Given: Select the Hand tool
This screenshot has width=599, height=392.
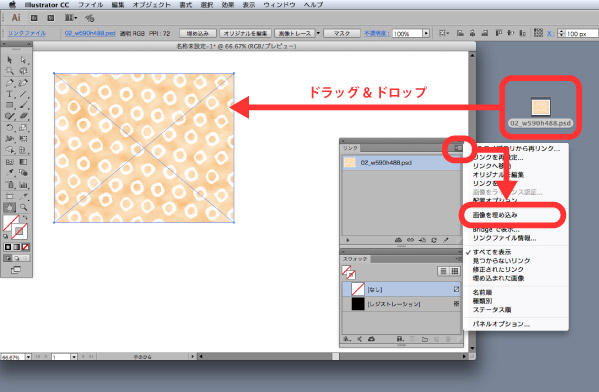Looking at the screenshot, I should click(10, 207).
